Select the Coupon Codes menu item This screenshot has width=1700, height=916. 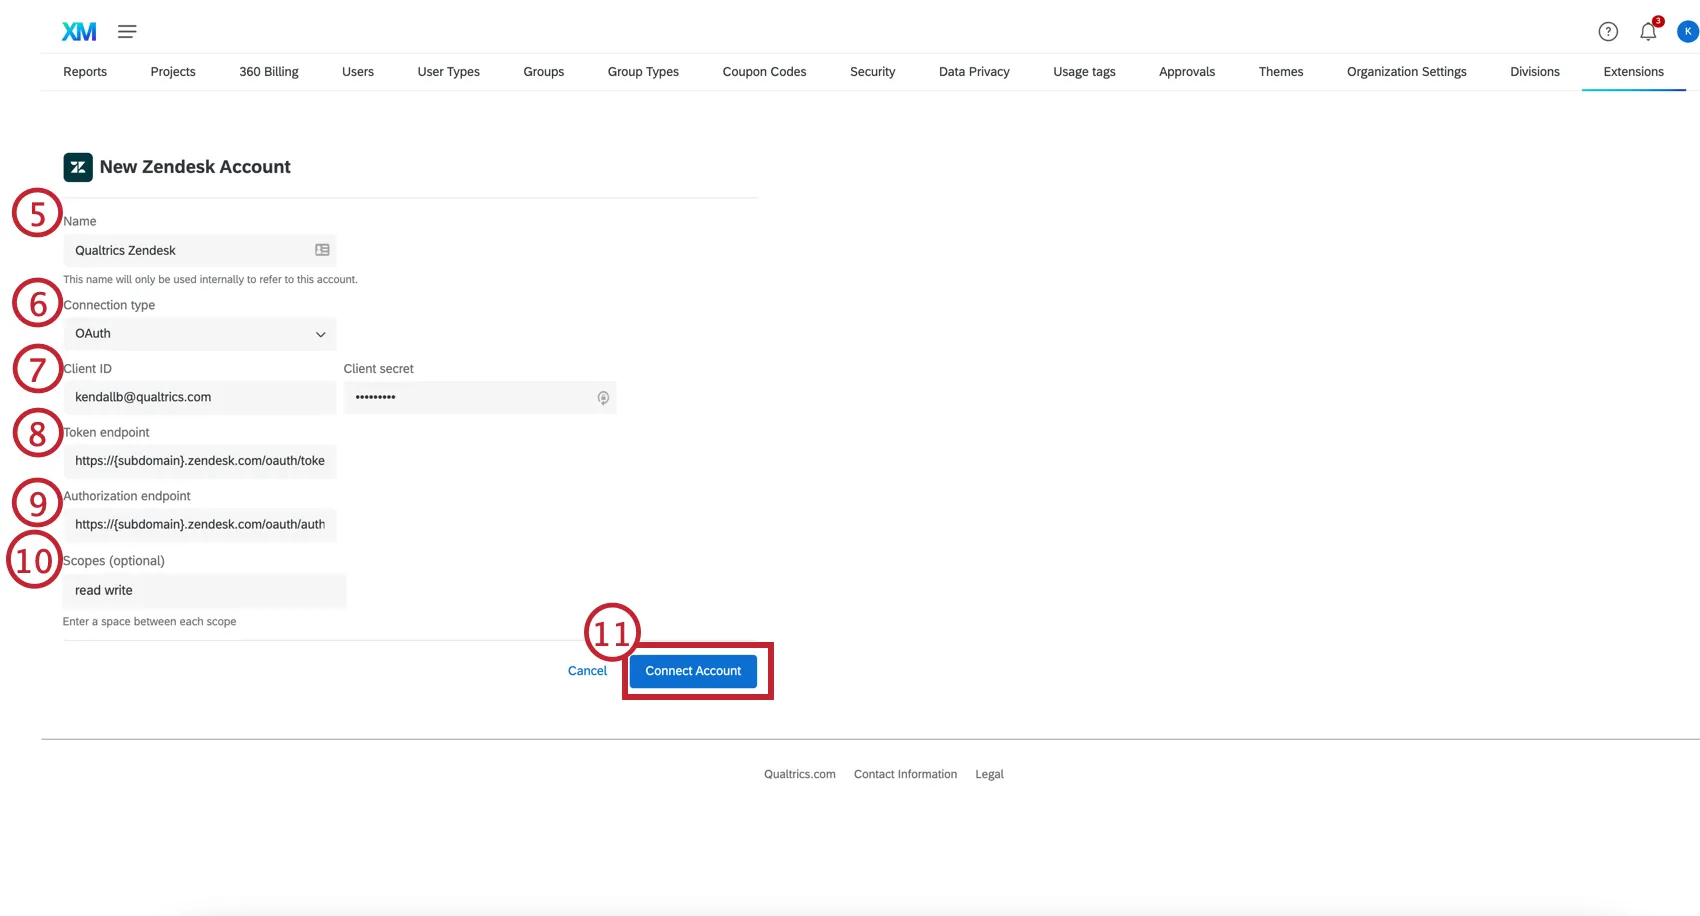tap(764, 71)
